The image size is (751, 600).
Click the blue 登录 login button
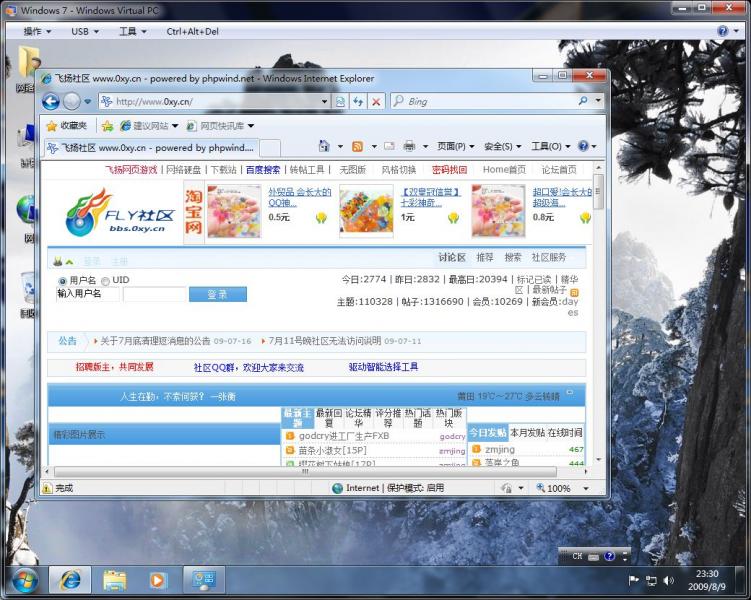(x=218, y=294)
